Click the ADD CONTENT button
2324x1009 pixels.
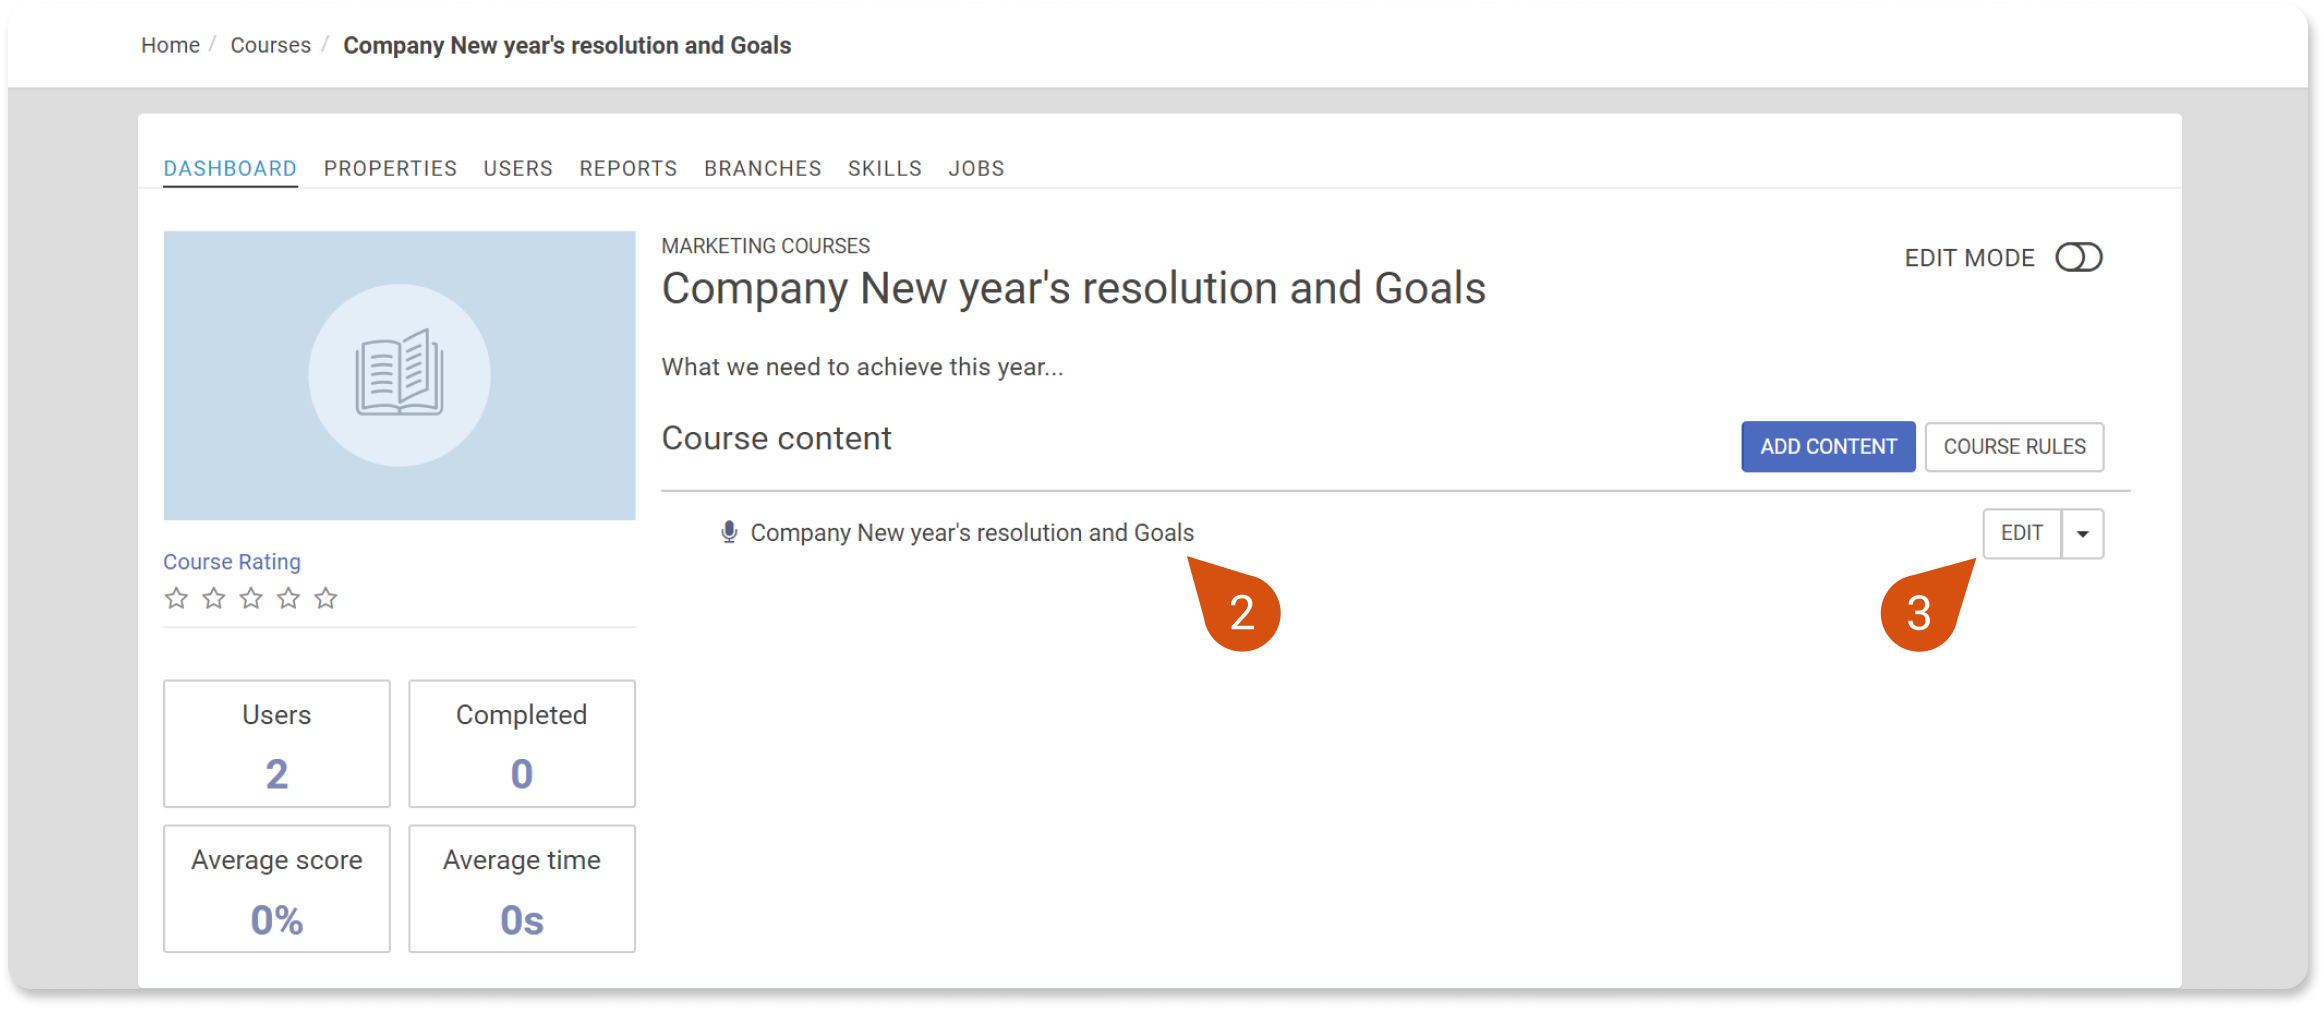point(1828,447)
